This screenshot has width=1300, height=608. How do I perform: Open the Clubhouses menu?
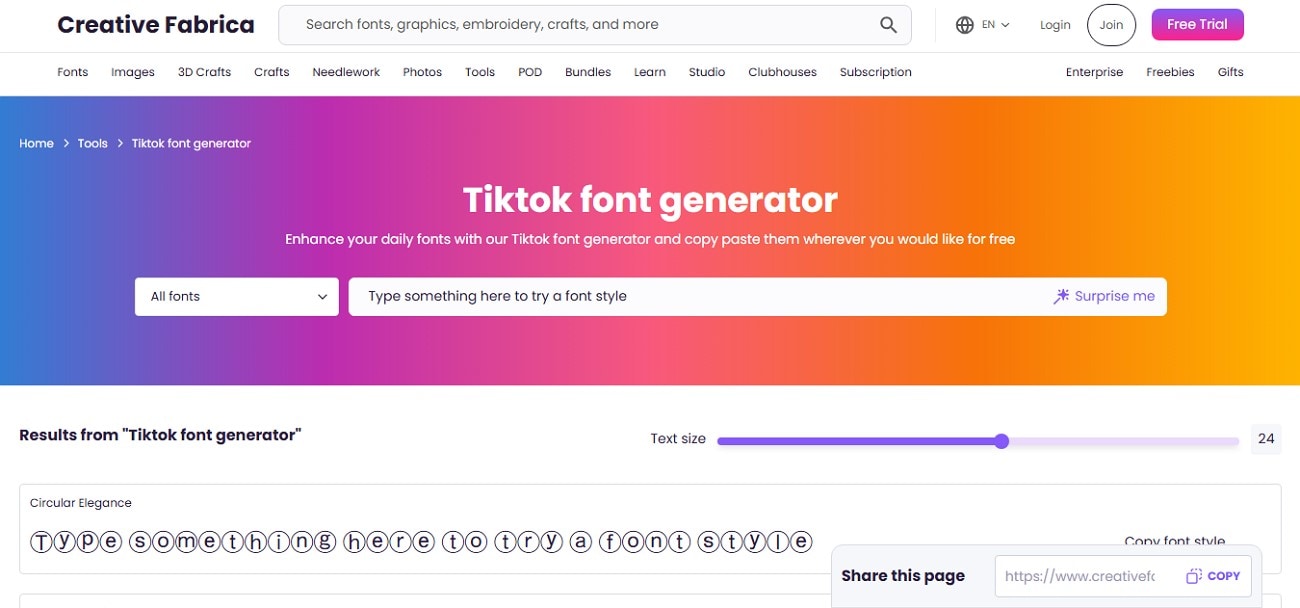pyautogui.click(x=782, y=72)
